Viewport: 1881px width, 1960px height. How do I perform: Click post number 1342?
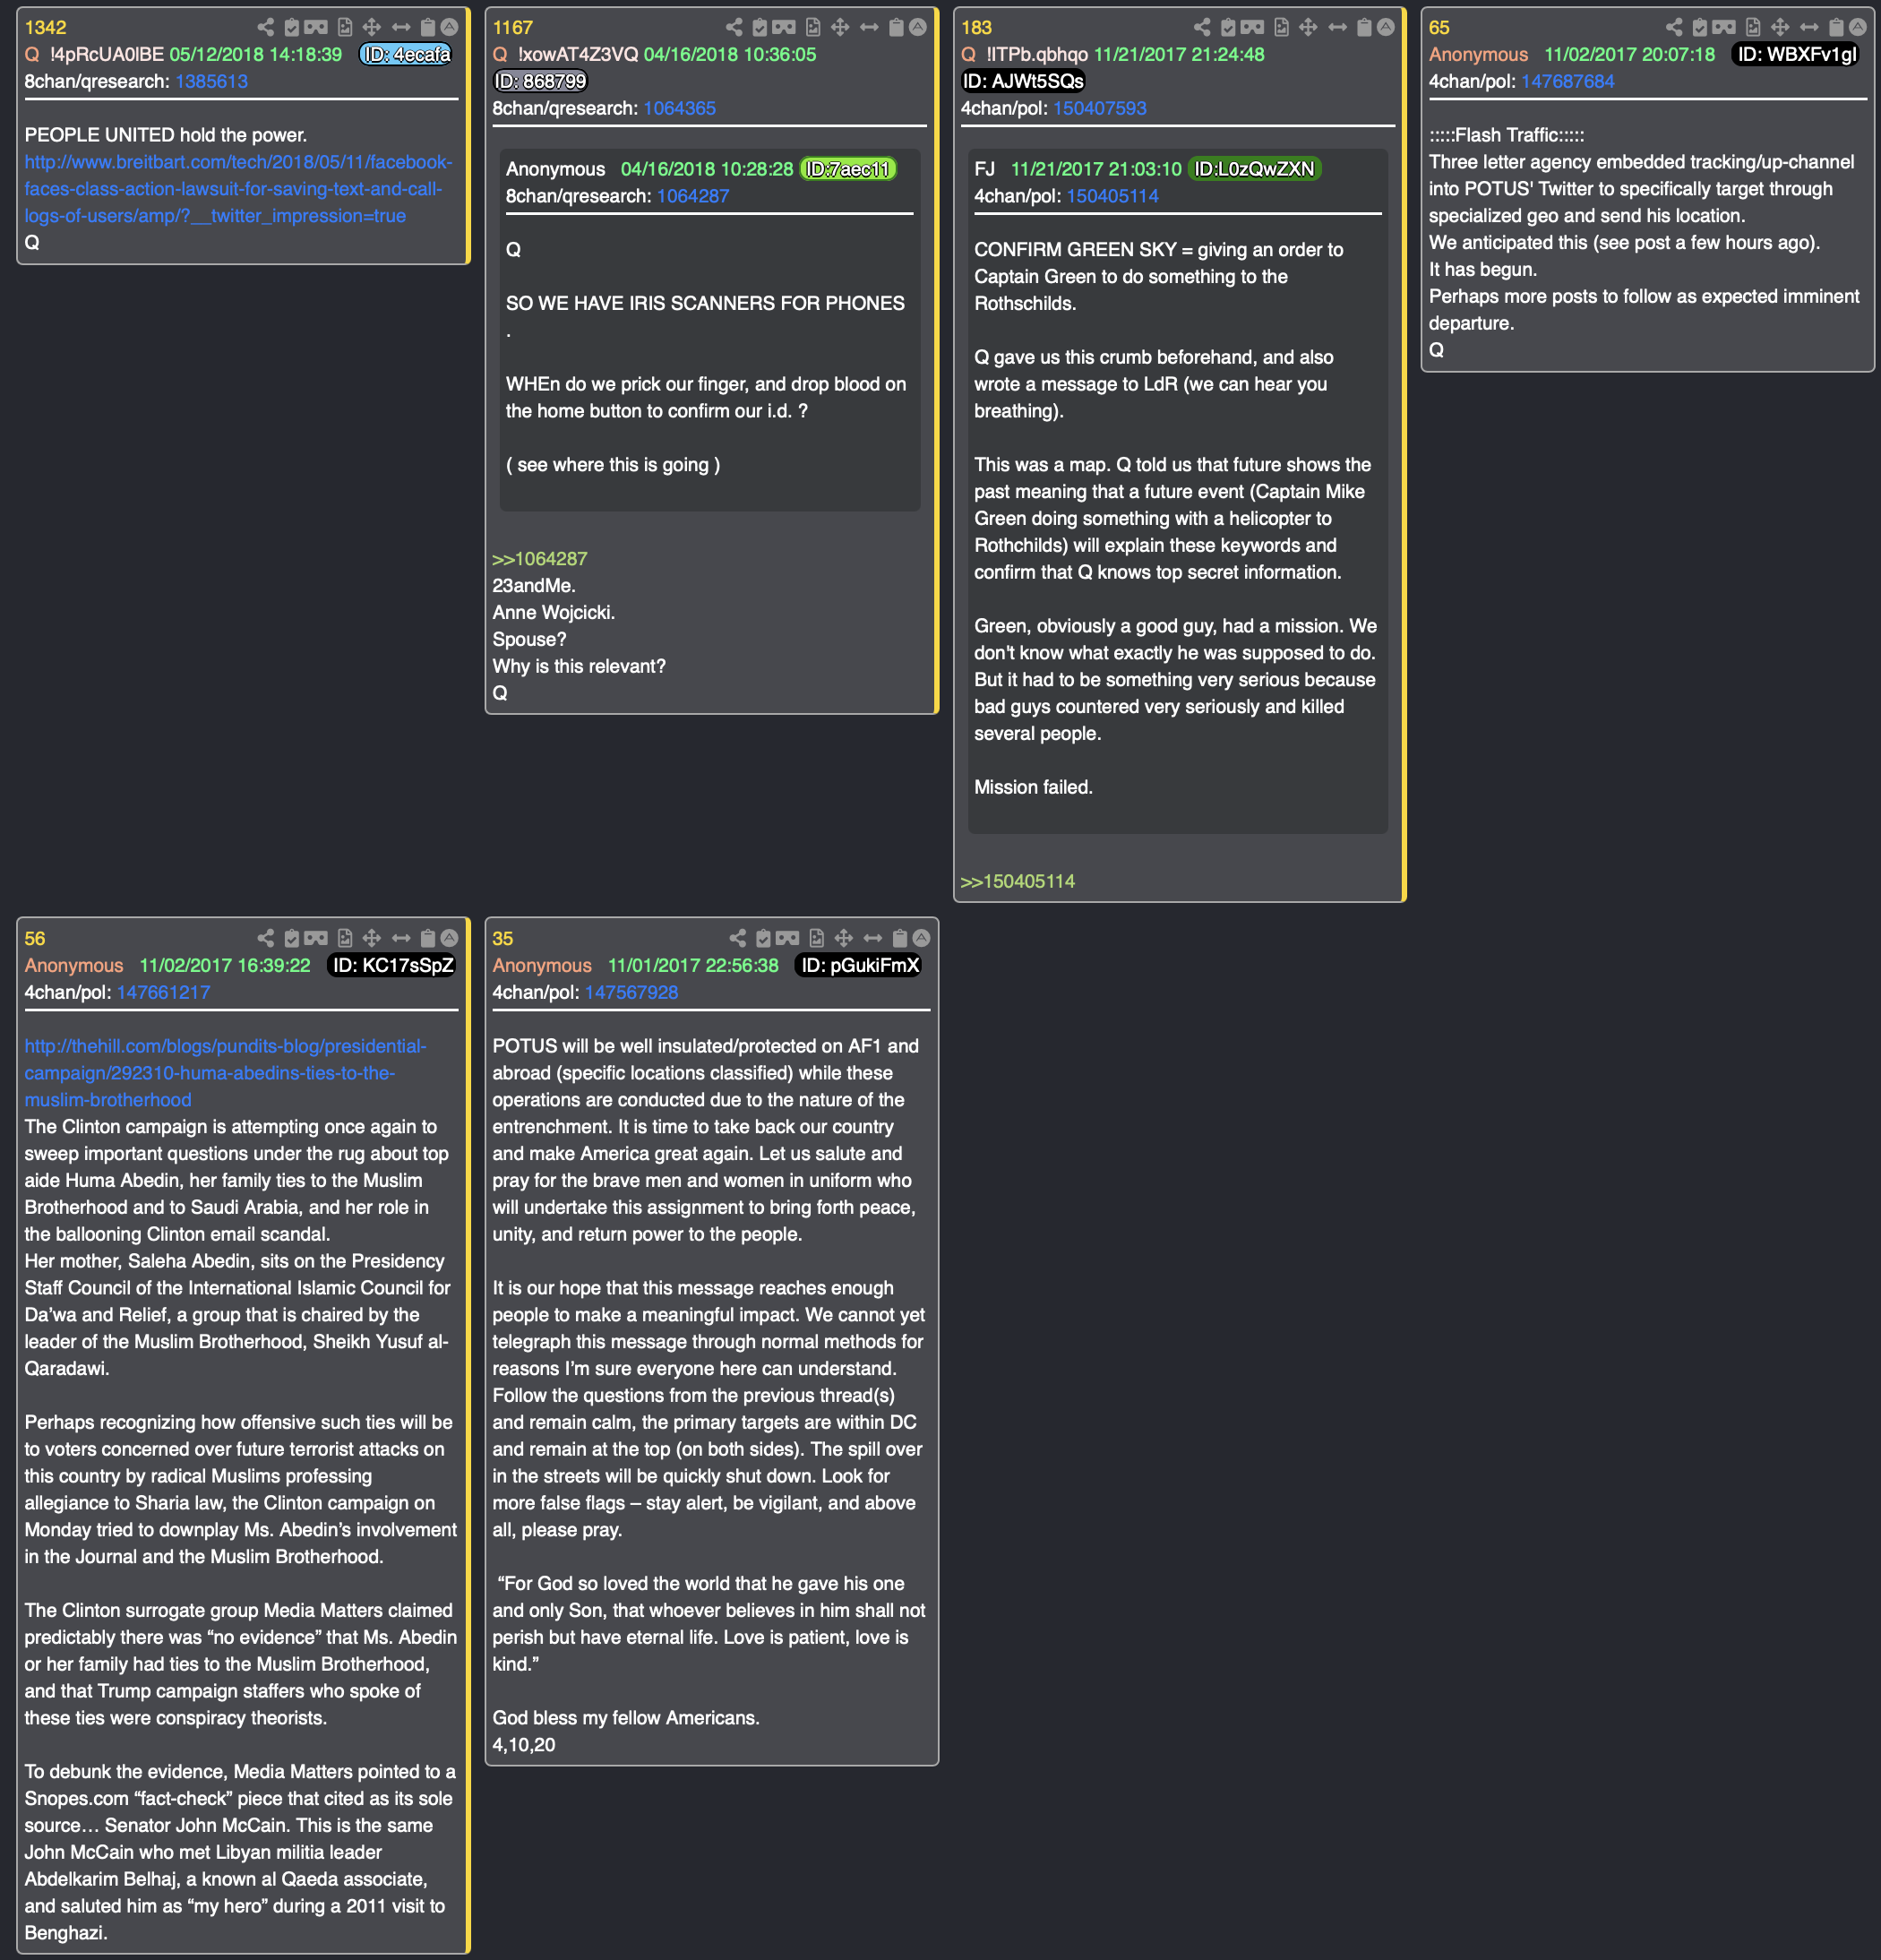[x=45, y=28]
